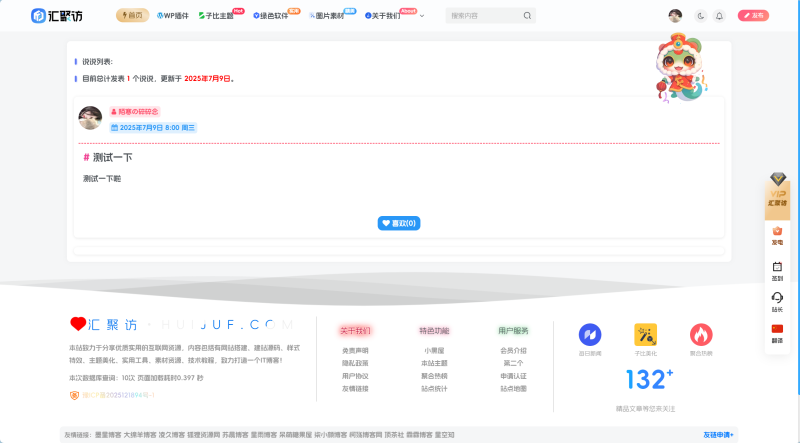Click the search magnifier icon
Viewport: 800px width, 443px height.
pyautogui.click(x=526, y=16)
